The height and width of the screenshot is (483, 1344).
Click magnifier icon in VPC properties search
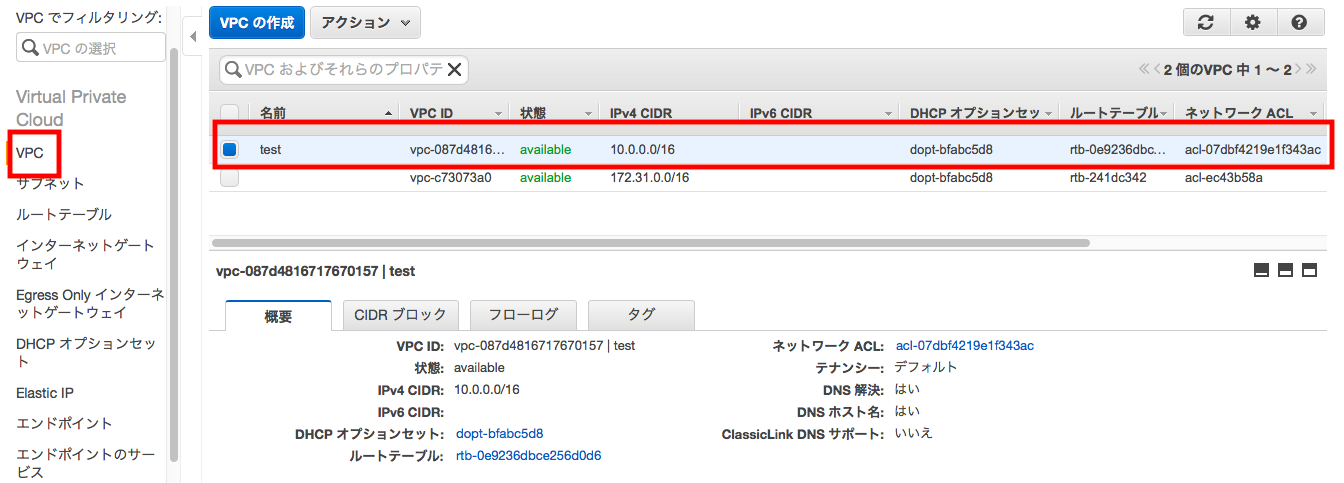click(234, 69)
